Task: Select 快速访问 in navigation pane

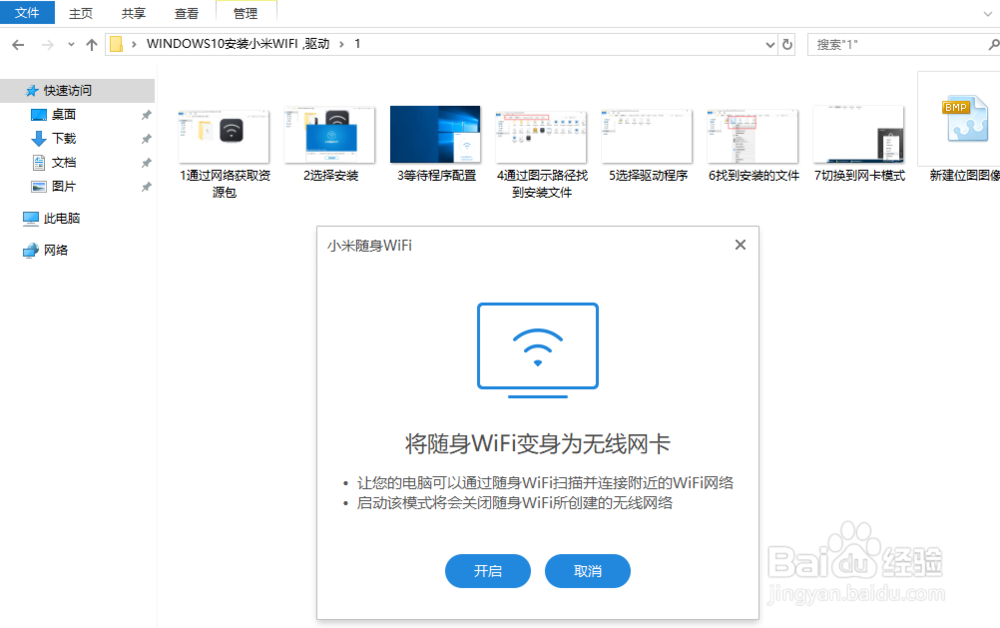Action: (x=77, y=91)
